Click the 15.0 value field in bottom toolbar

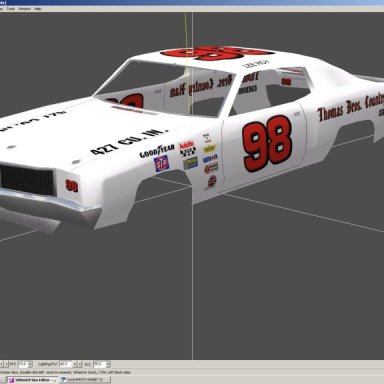(23, 364)
